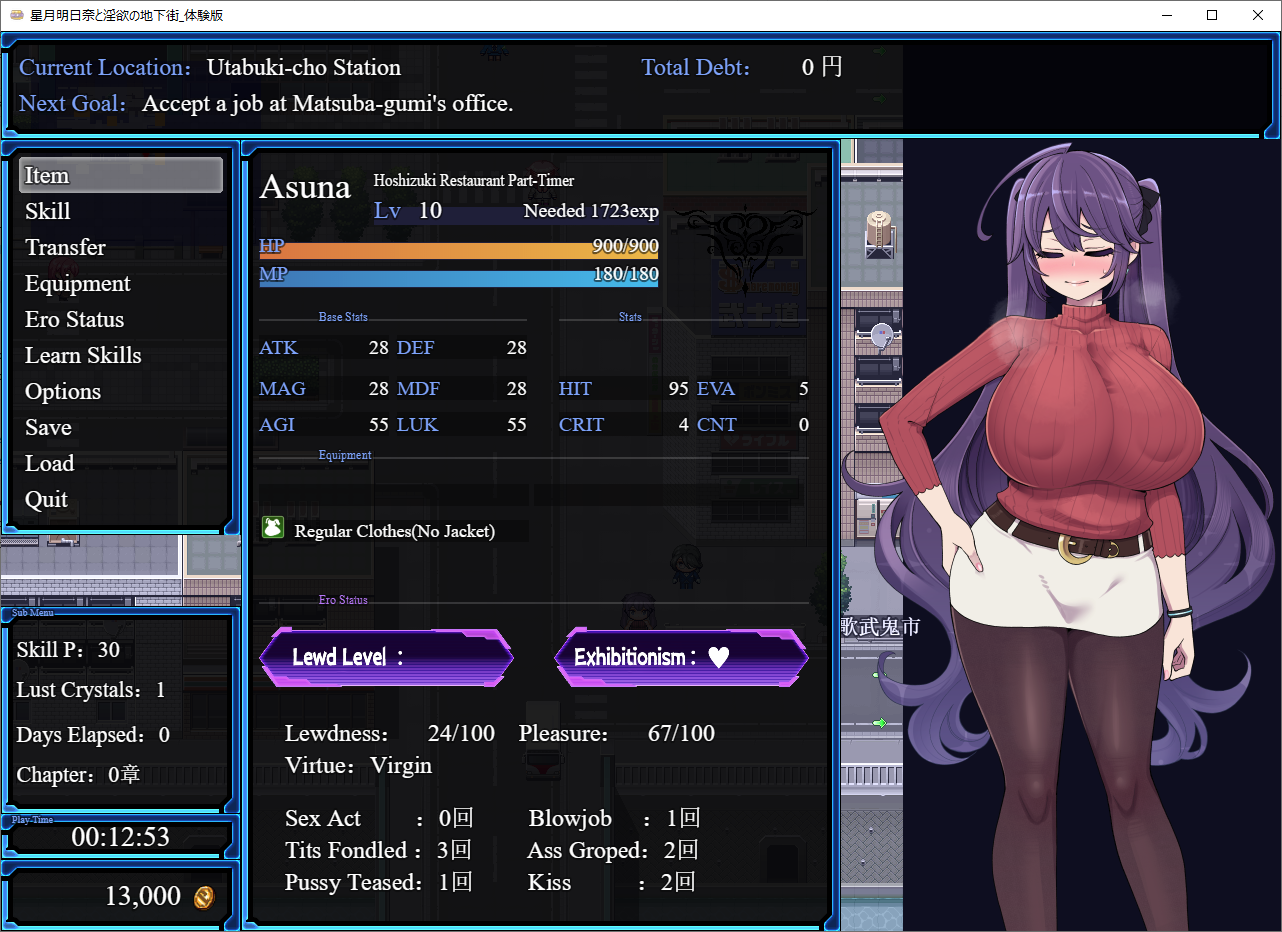The image size is (1282, 932).
Task: Click the orange HP bar
Action: tap(458, 250)
